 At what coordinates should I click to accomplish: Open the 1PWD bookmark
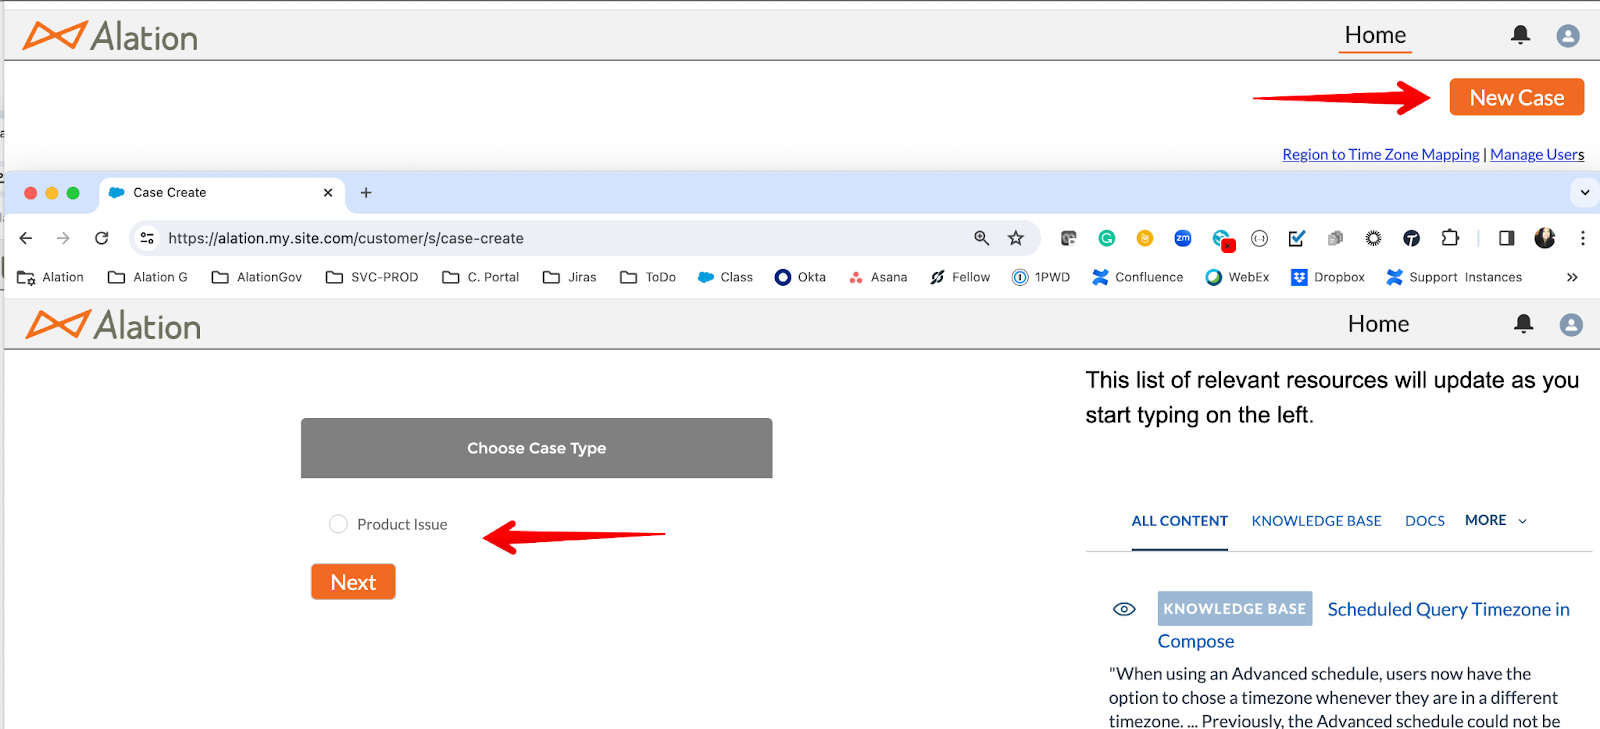1041,277
